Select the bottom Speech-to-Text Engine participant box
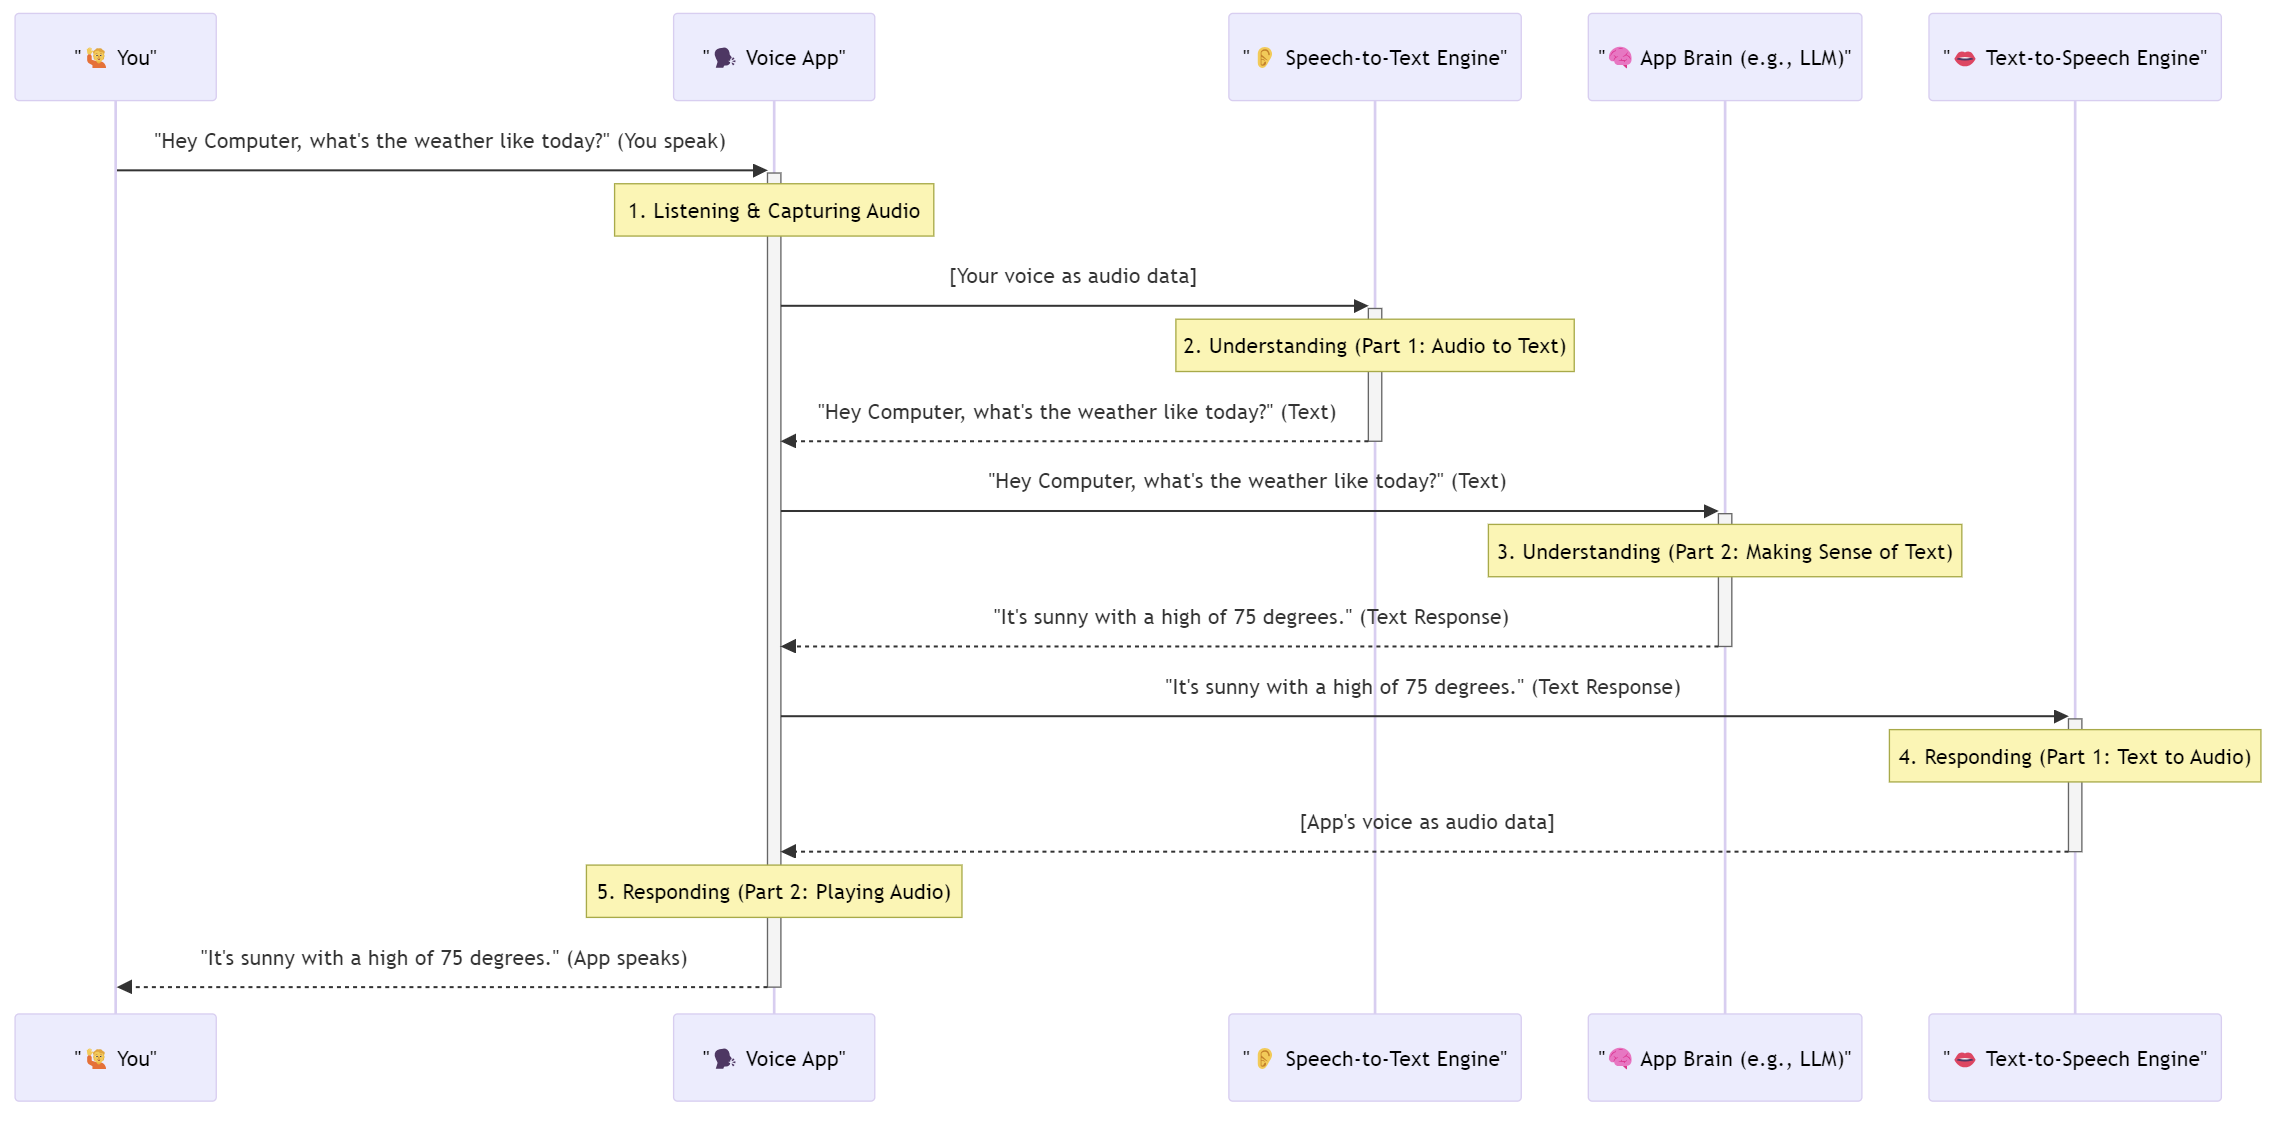The width and height of the screenshot is (2272, 1127). [1374, 1057]
